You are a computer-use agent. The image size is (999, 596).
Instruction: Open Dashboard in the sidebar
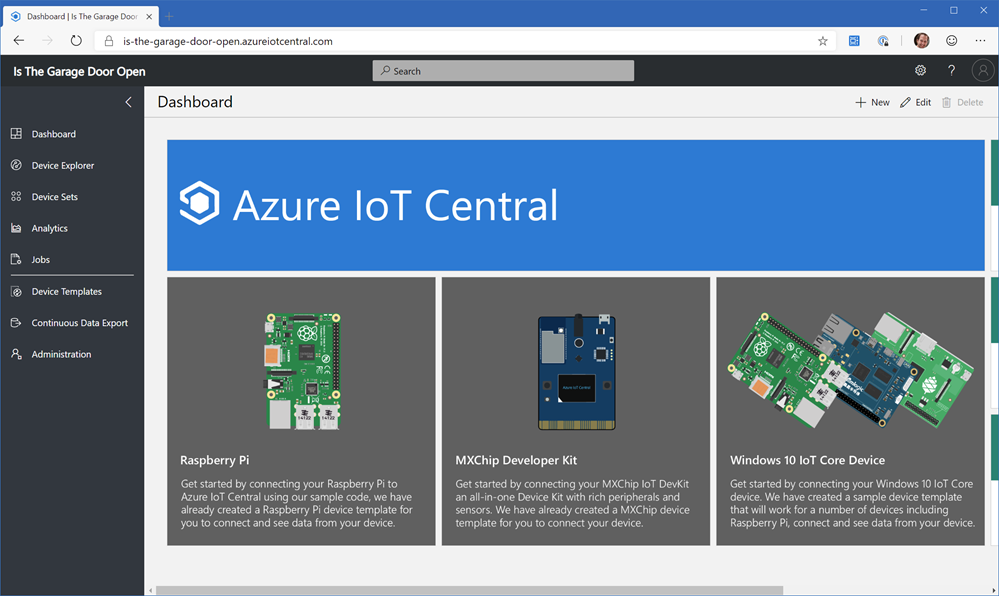point(72,134)
